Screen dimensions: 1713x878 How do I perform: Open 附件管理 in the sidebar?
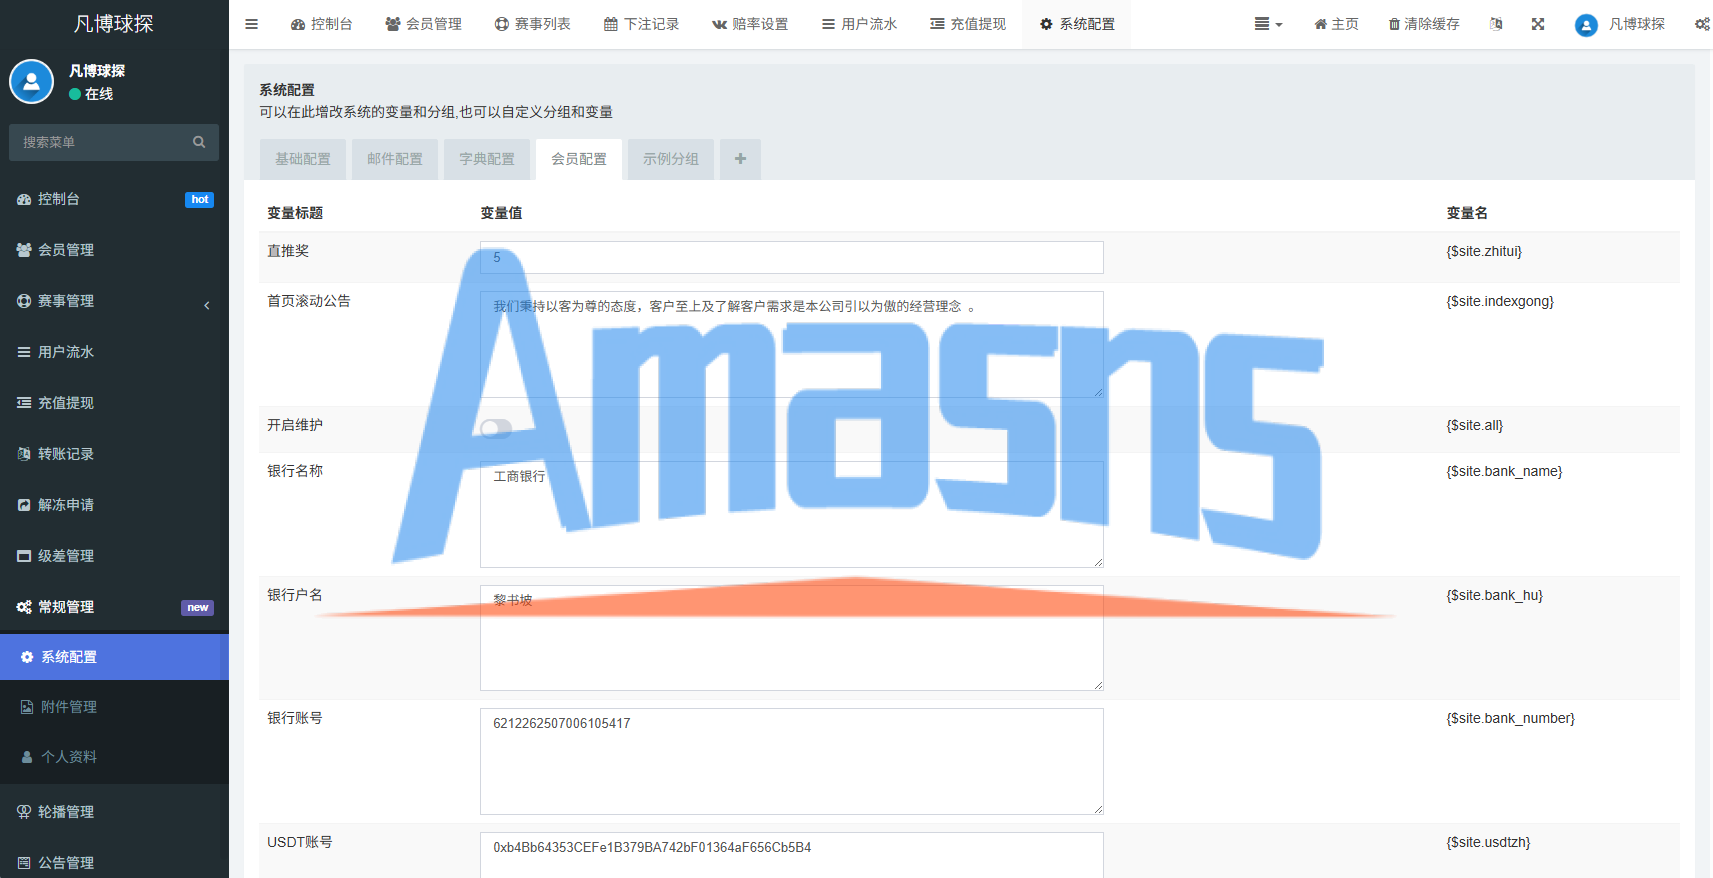pos(114,707)
